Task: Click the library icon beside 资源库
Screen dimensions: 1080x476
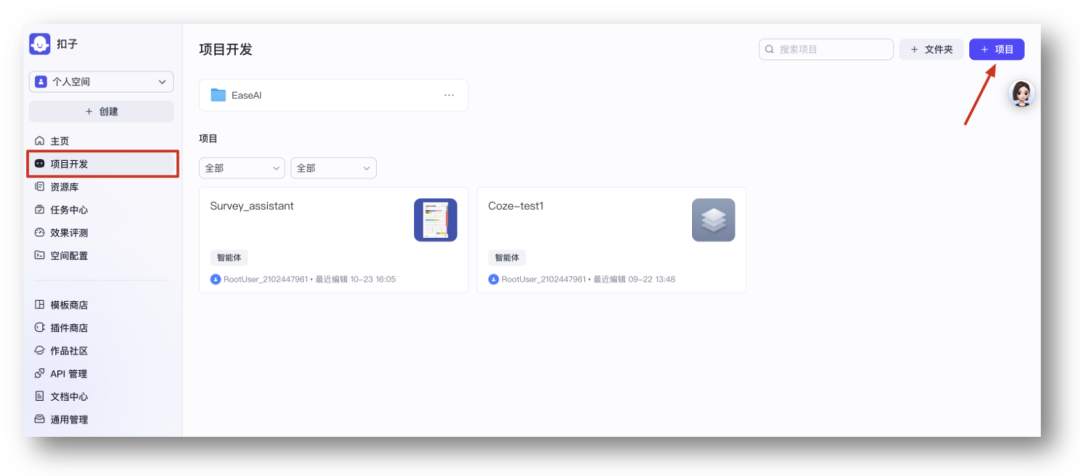Action: (39, 187)
